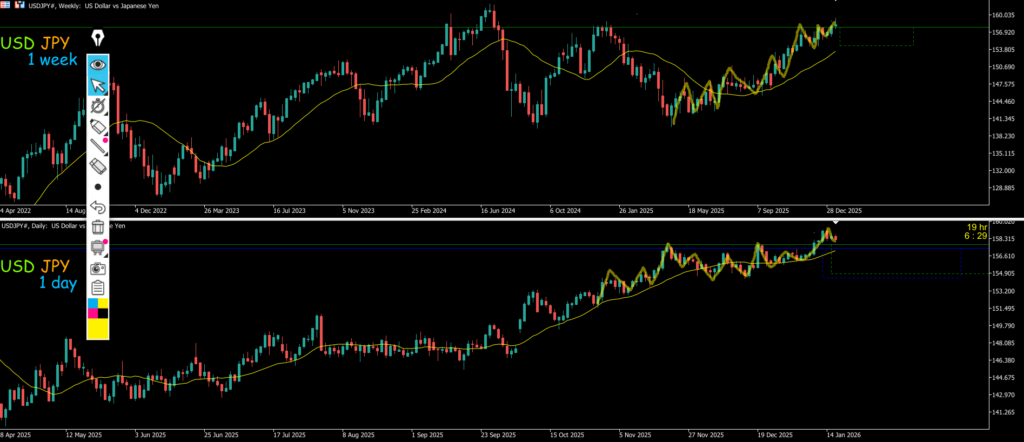Click the black dot brush size button
The height and width of the screenshot is (442, 1024).
98,187
